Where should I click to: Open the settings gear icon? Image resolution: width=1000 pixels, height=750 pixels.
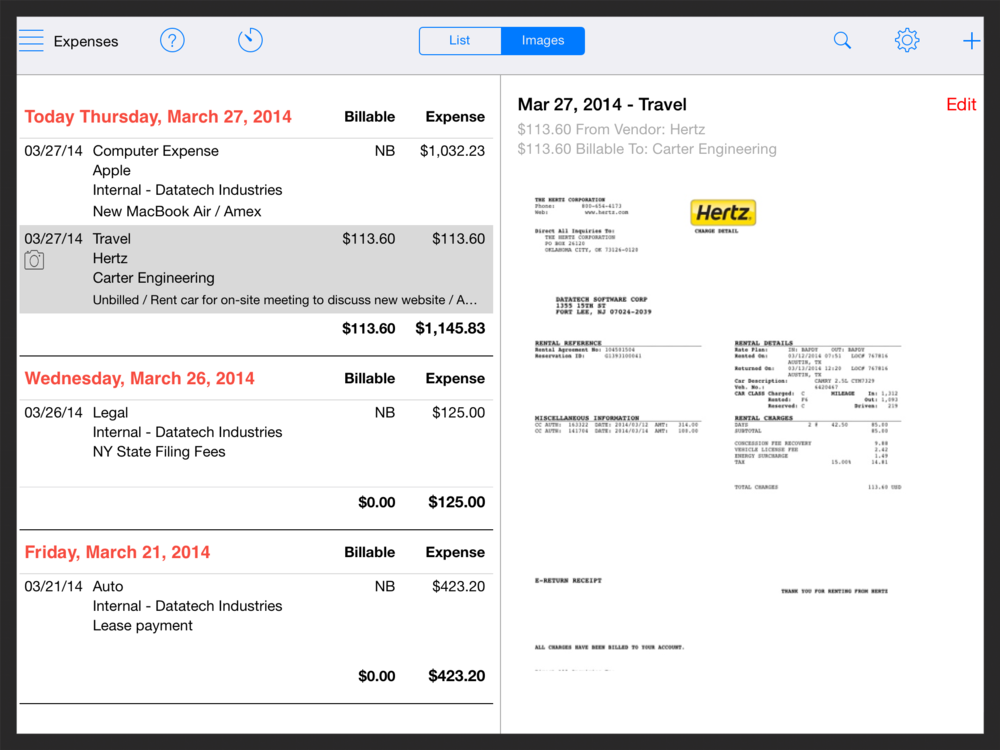coord(907,40)
